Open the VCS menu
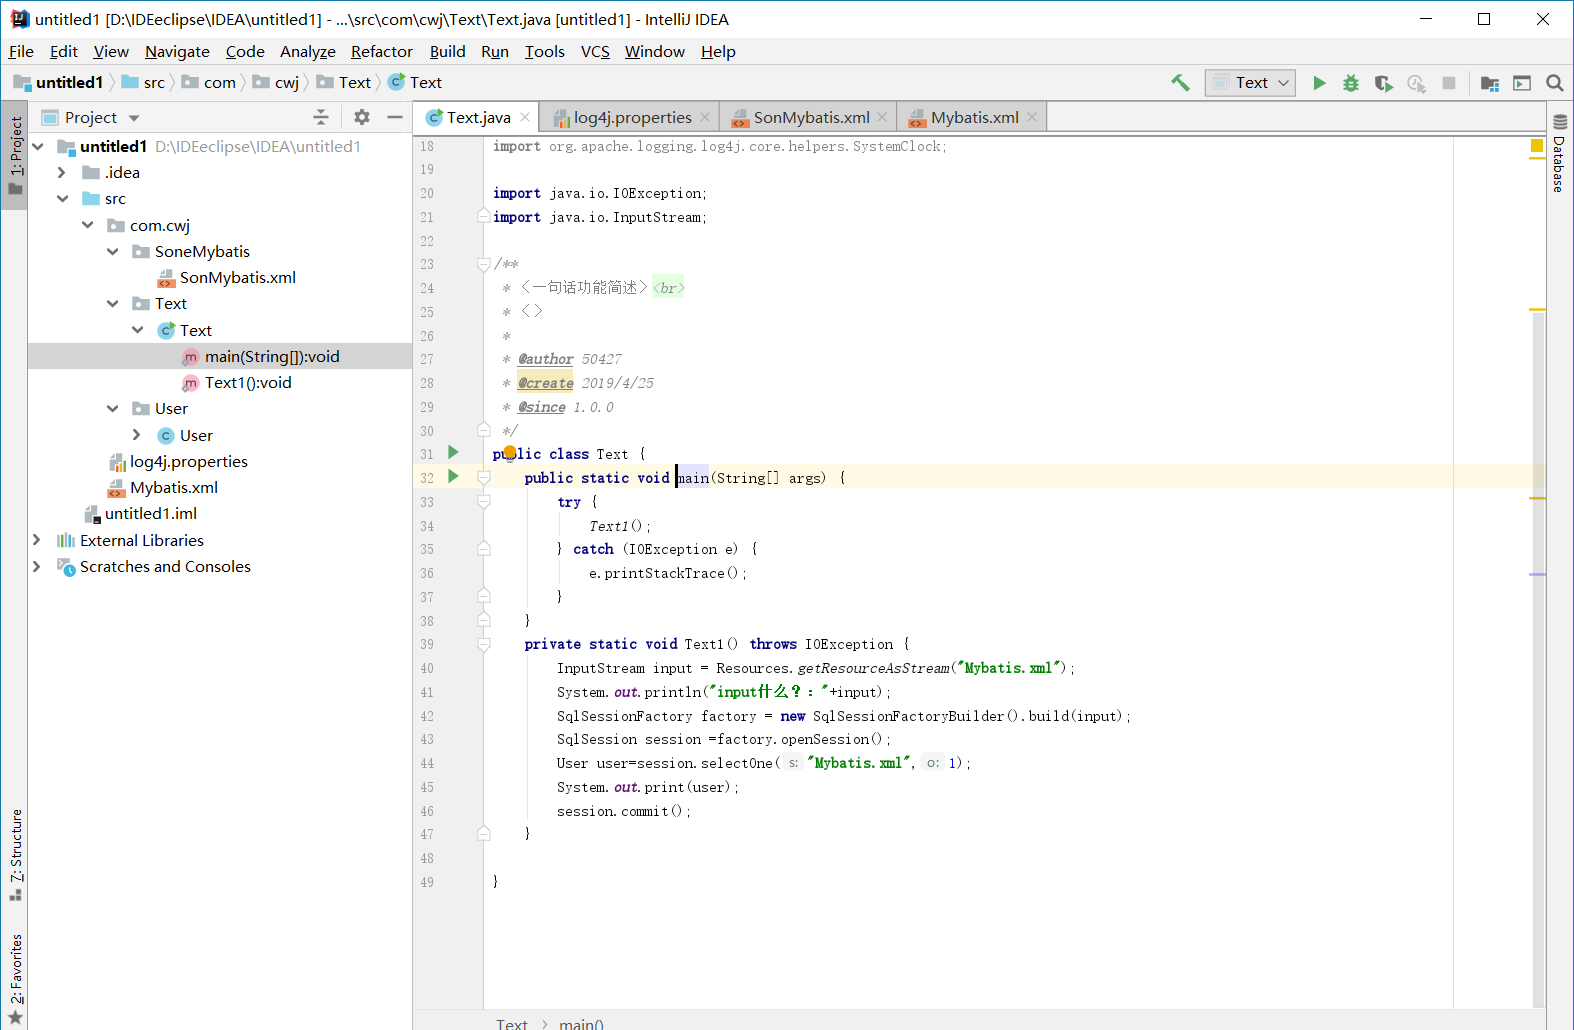This screenshot has width=1574, height=1030. point(595,52)
